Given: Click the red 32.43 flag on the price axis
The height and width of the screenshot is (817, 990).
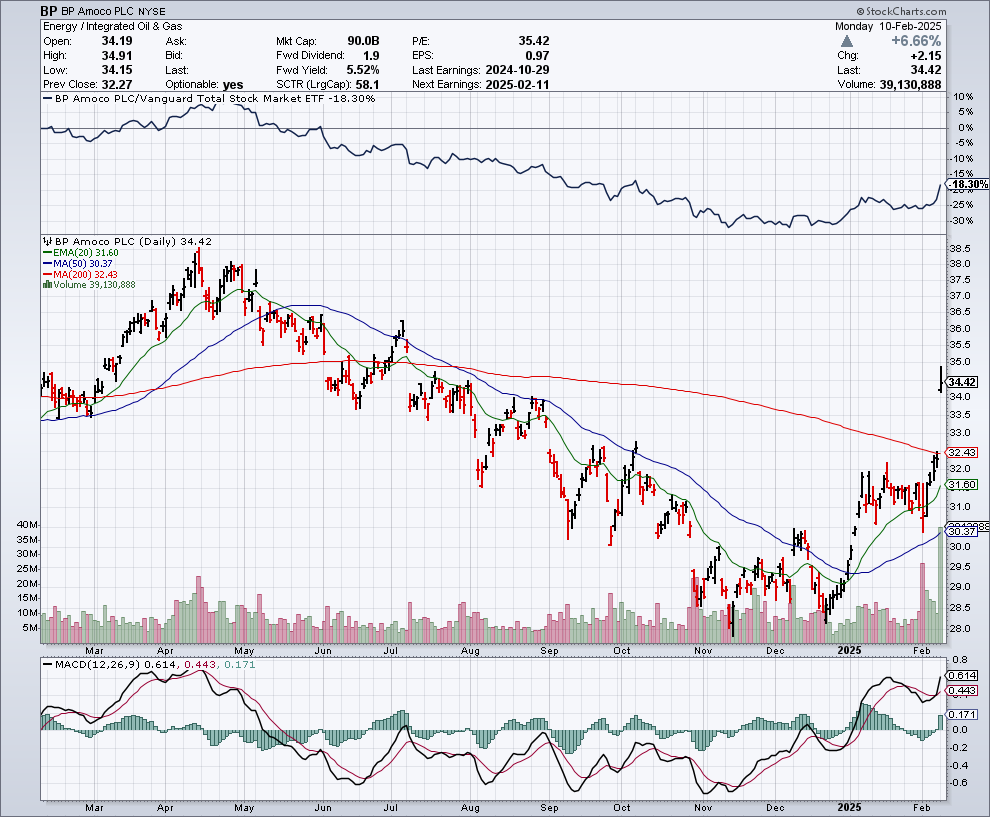Looking at the screenshot, I should (962, 452).
